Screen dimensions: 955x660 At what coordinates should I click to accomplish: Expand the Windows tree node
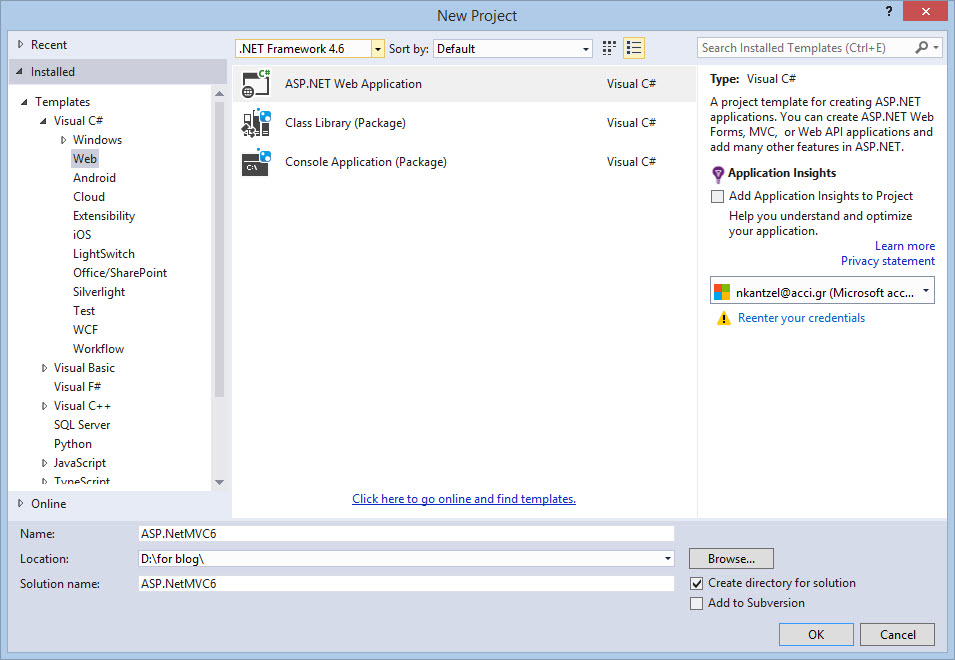click(63, 140)
